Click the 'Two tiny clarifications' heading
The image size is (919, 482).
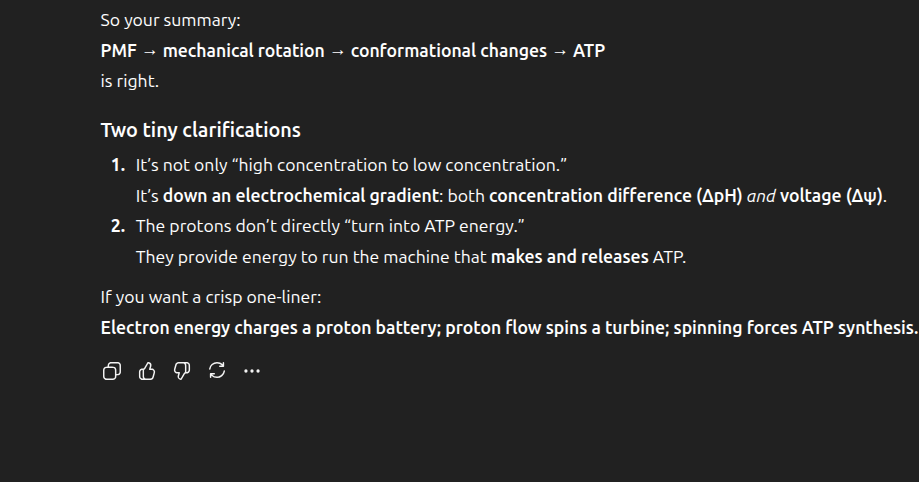click(x=200, y=130)
